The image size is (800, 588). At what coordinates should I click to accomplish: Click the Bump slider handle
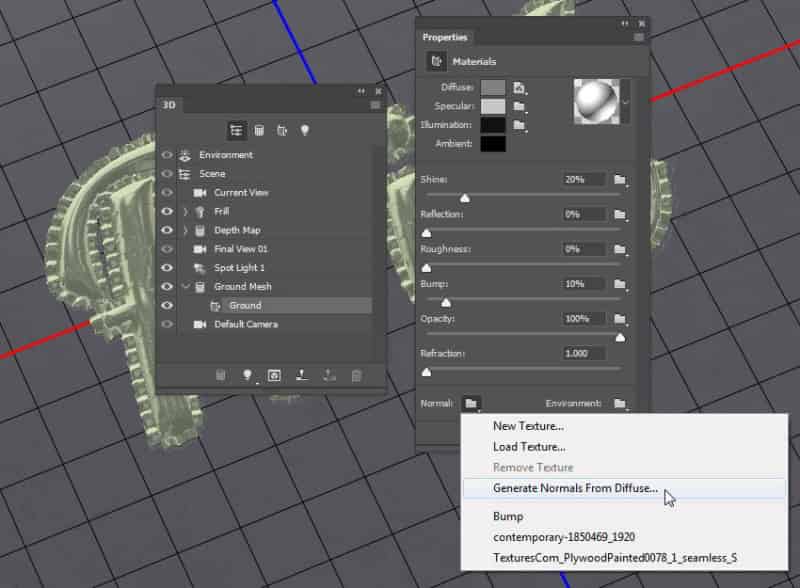tap(446, 303)
